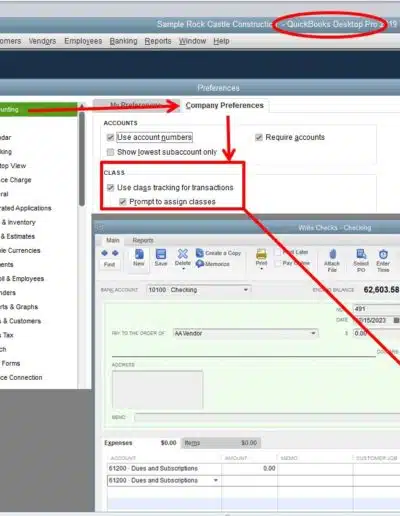Click the New check icon
Viewport: 400px width, 516px height.
click(x=139, y=254)
